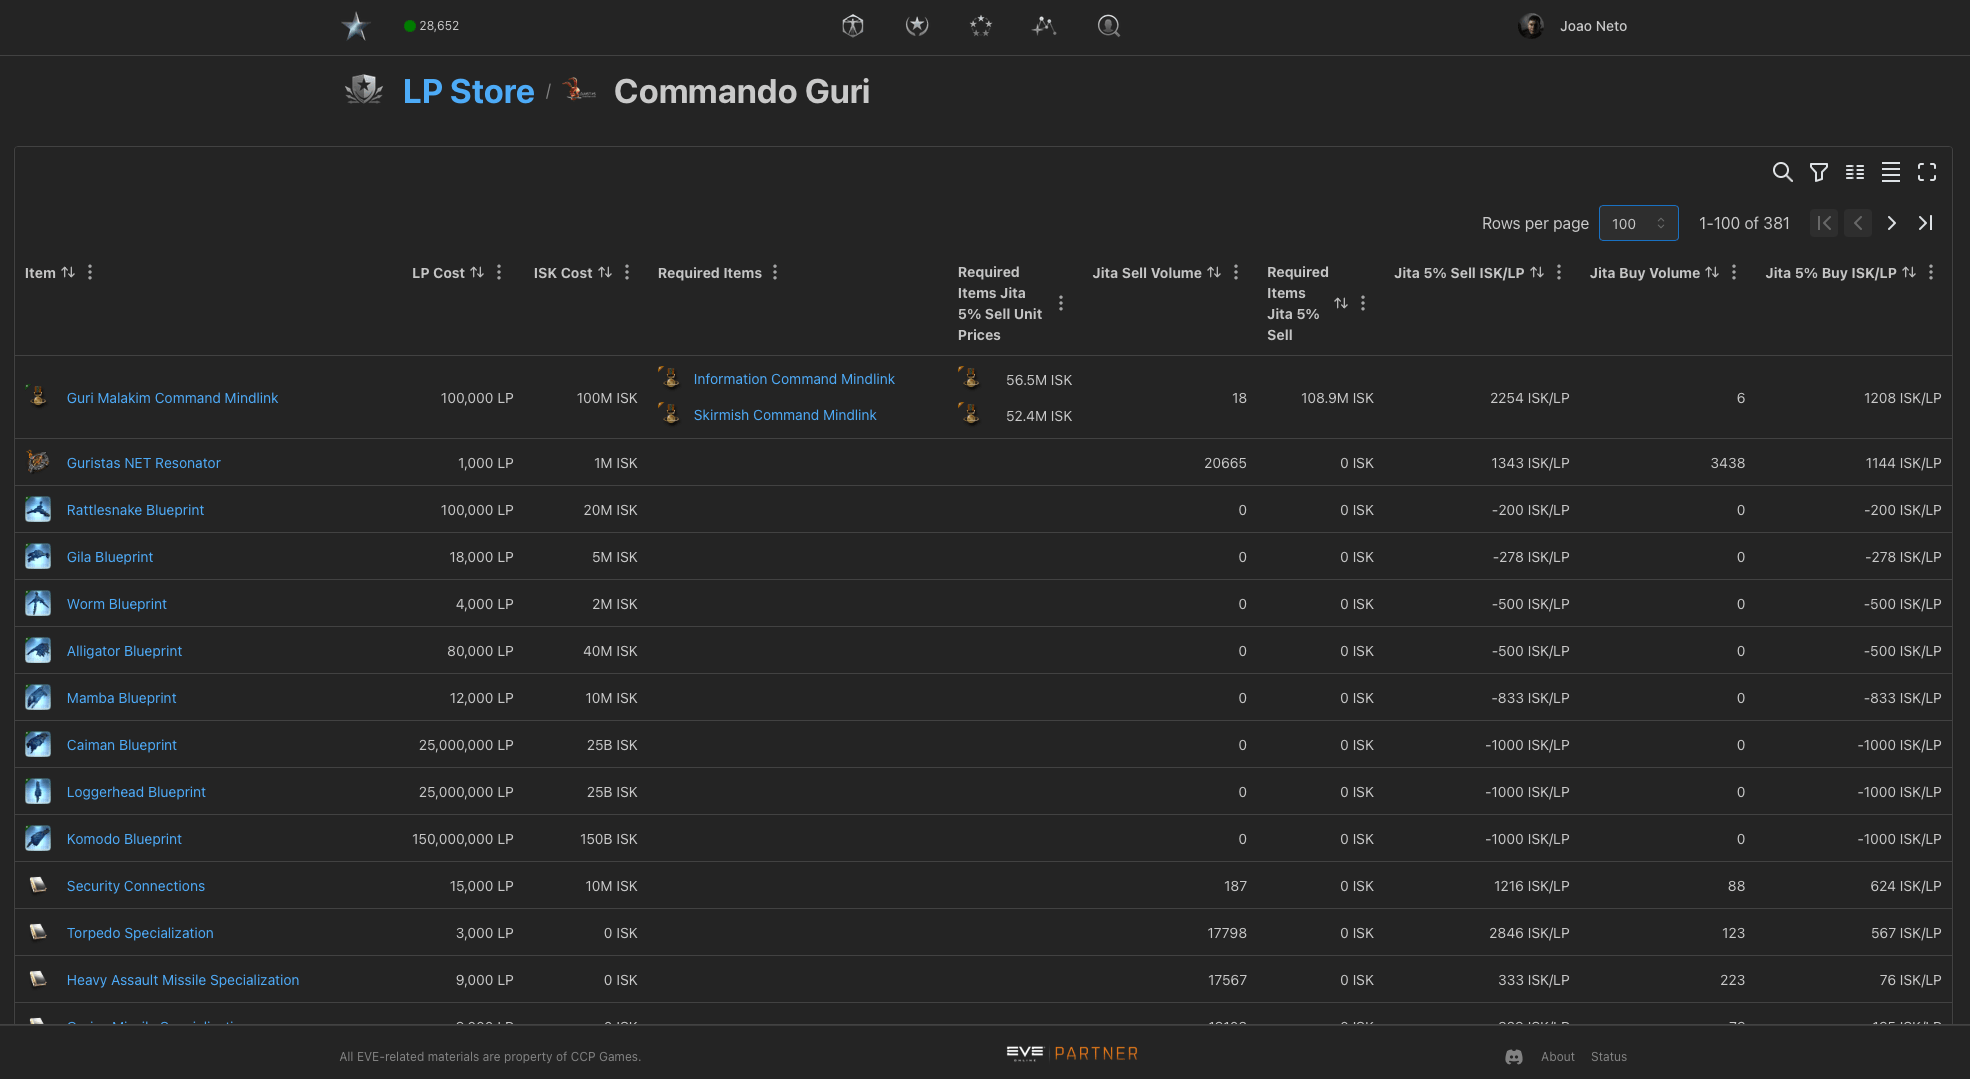Open Jita 5% Sell ISK/LP column menu
This screenshot has height=1079, width=1970.
coord(1559,272)
